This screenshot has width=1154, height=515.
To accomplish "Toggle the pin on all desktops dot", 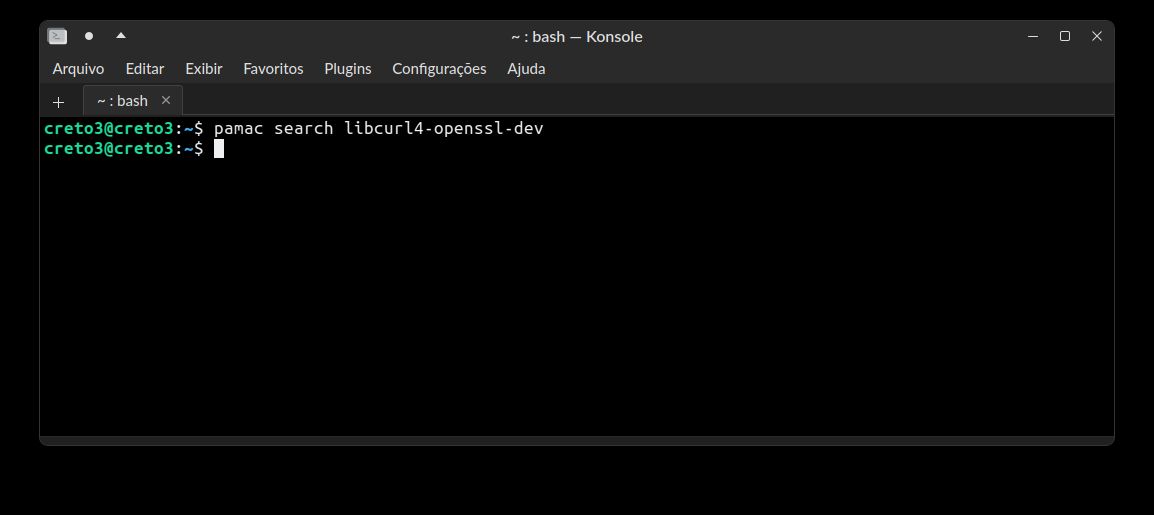I will click(89, 36).
